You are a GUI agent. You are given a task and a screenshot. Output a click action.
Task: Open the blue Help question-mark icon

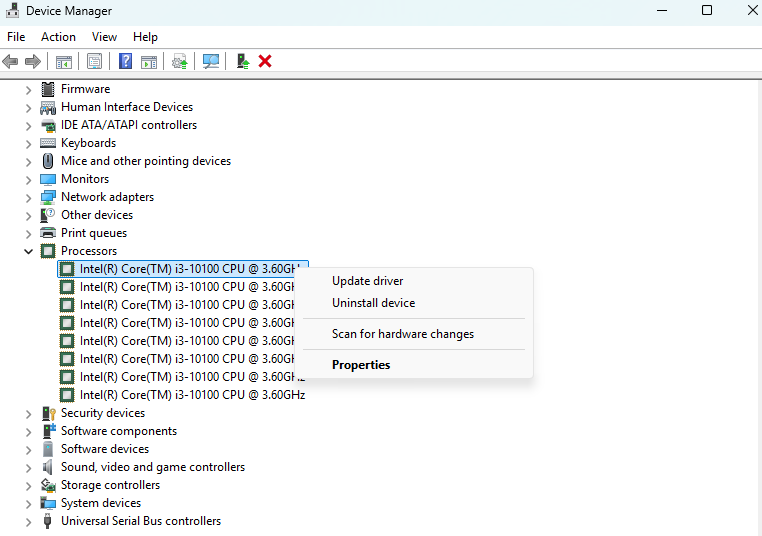coord(125,61)
